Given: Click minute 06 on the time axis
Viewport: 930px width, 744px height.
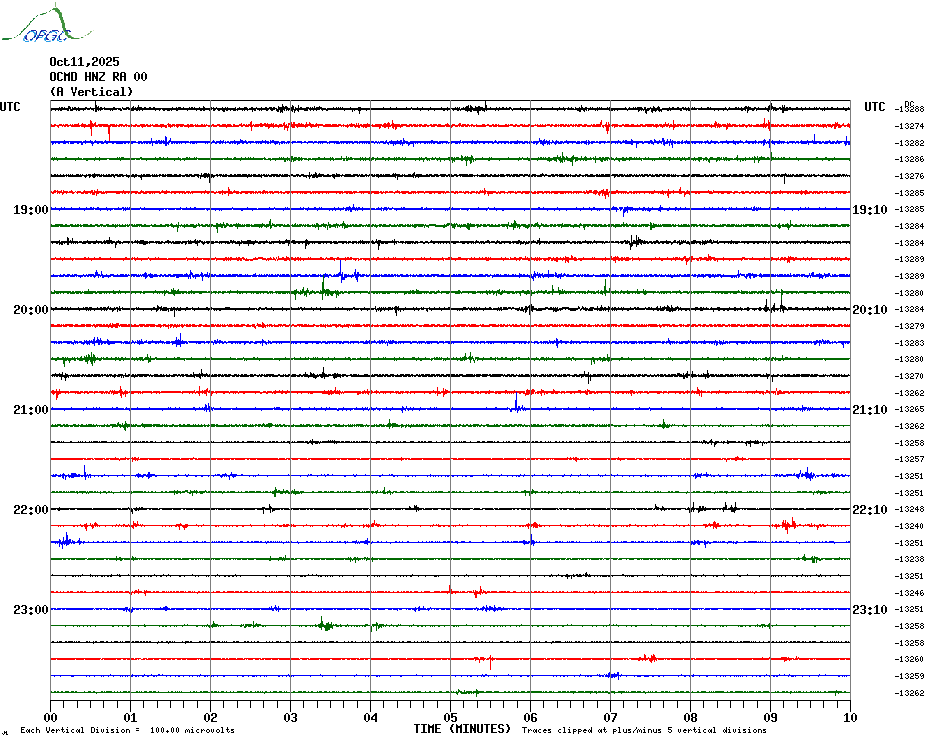Looking at the screenshot, I should (x=530, y=717).
